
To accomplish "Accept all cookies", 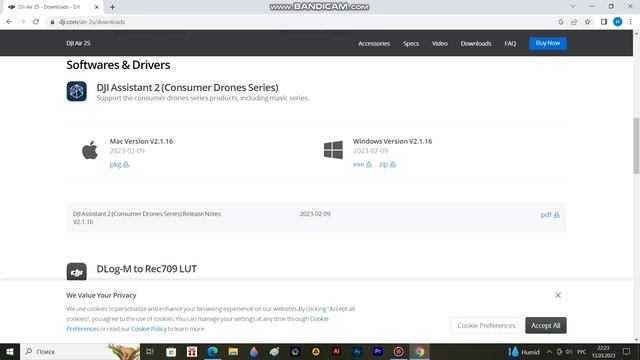I will pos(546,325).
